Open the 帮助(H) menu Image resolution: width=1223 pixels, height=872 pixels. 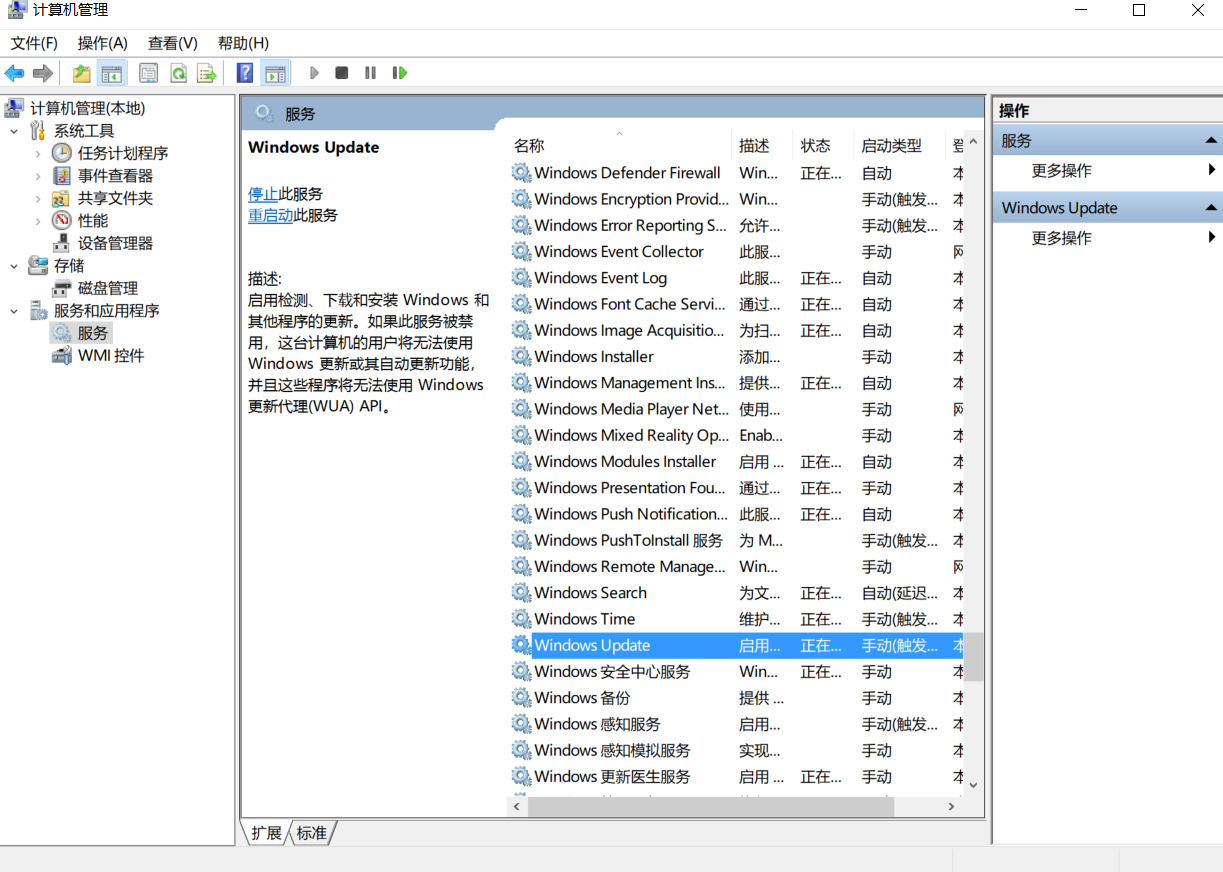tap(243, 43)
